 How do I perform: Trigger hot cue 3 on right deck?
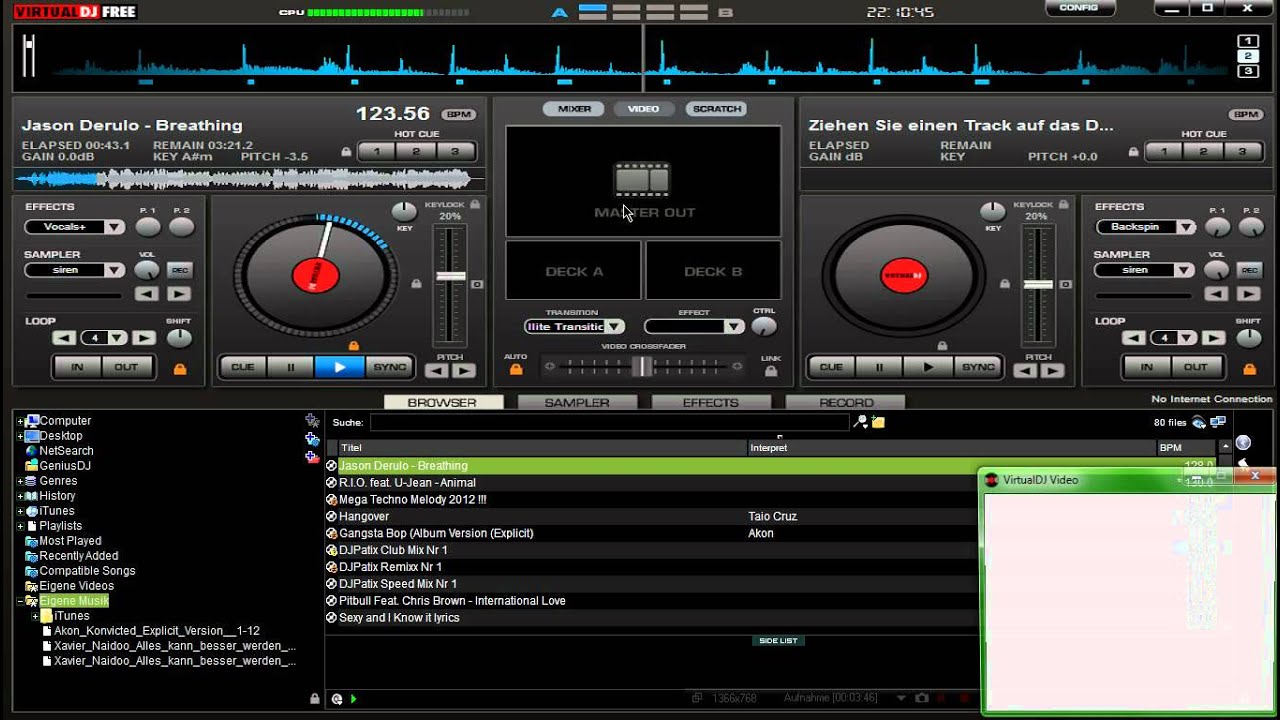click(x=1242, y=151)
